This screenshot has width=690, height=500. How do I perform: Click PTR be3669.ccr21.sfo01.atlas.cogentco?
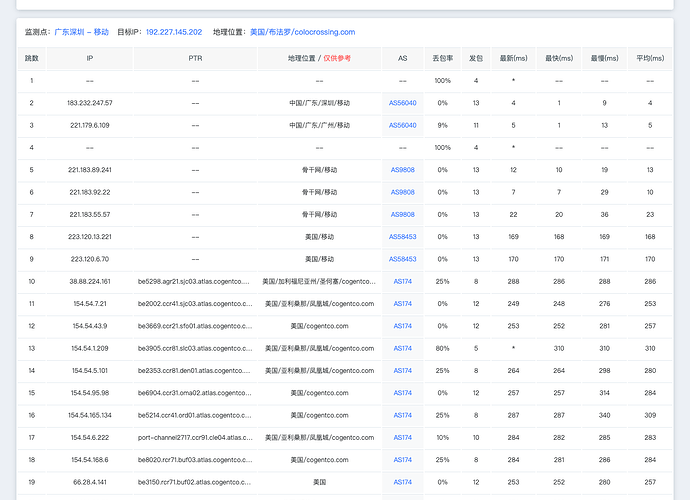coord(195,326)
